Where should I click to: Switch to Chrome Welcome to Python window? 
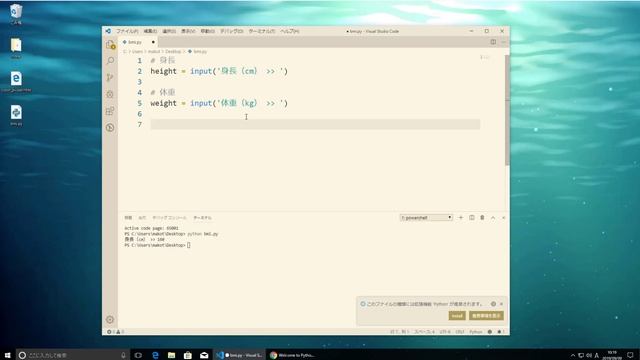click(x=292, y=355)
